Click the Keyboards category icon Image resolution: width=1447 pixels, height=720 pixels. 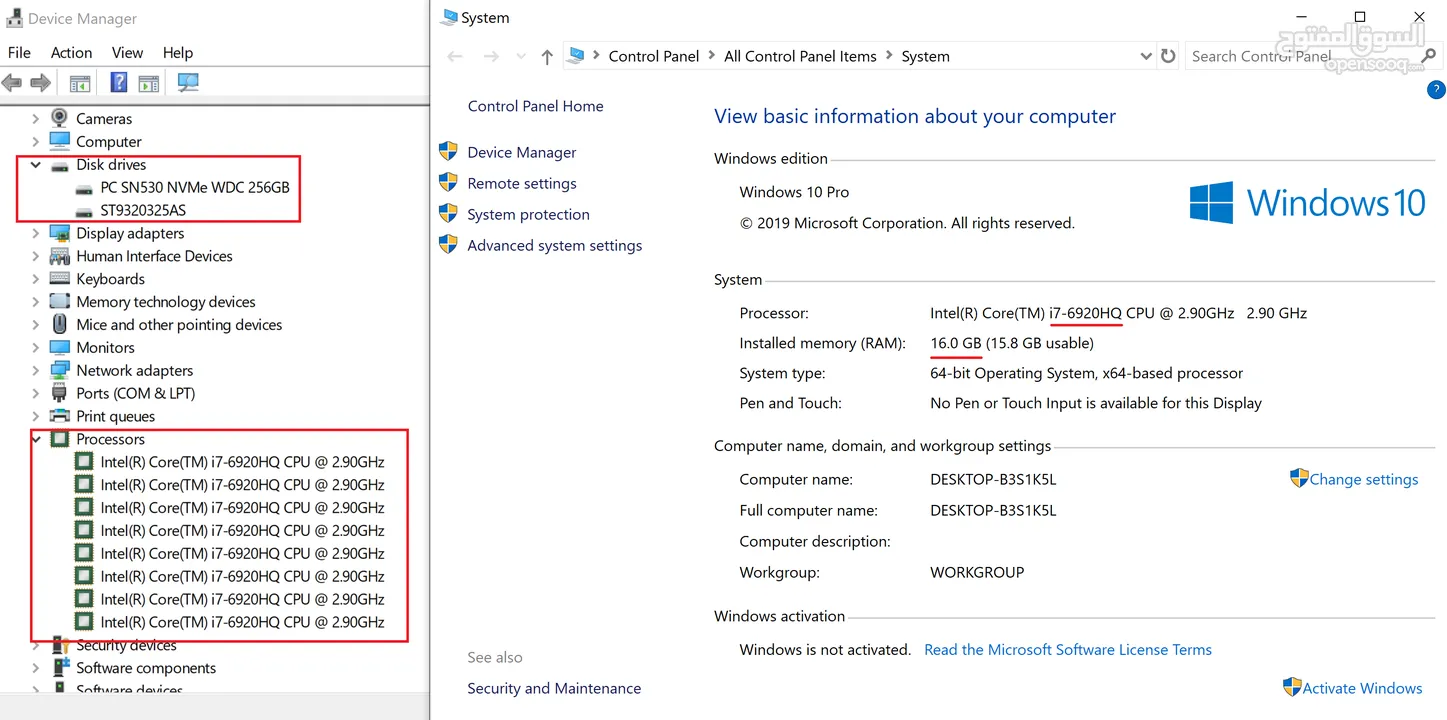pyautogui.click(x=60, y=279)
